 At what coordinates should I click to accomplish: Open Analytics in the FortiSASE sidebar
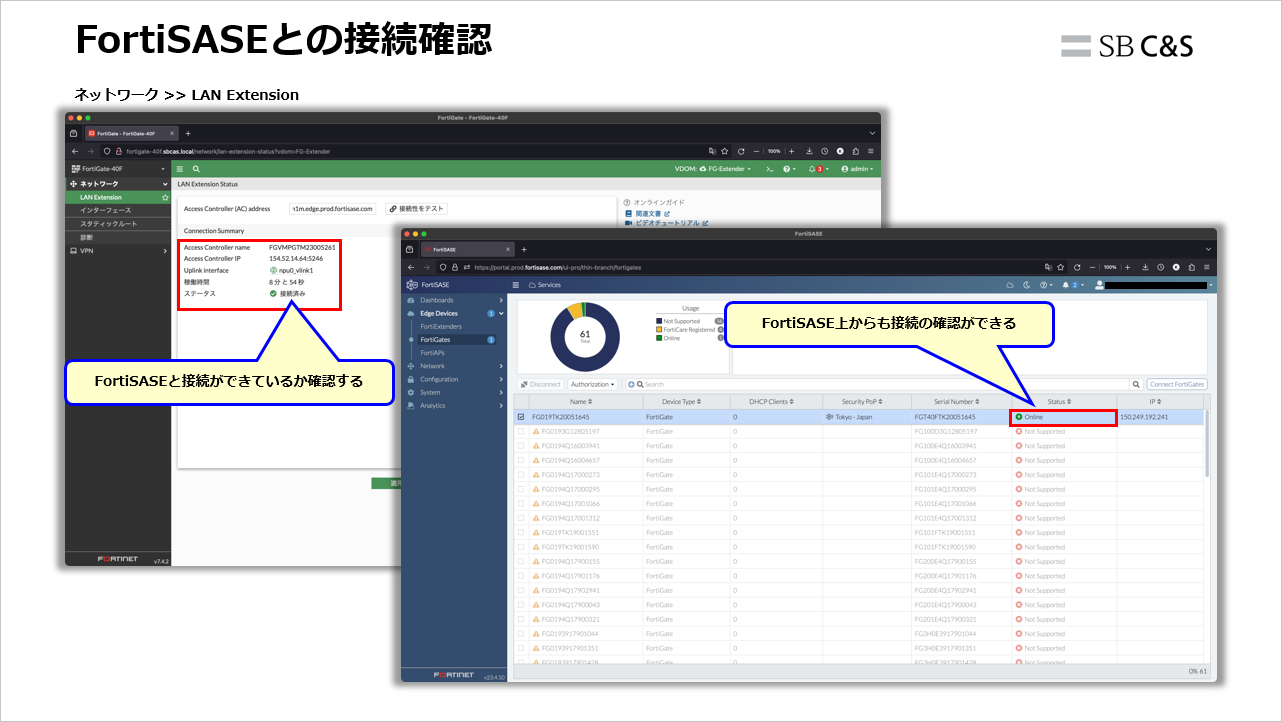tap(433, 406)
